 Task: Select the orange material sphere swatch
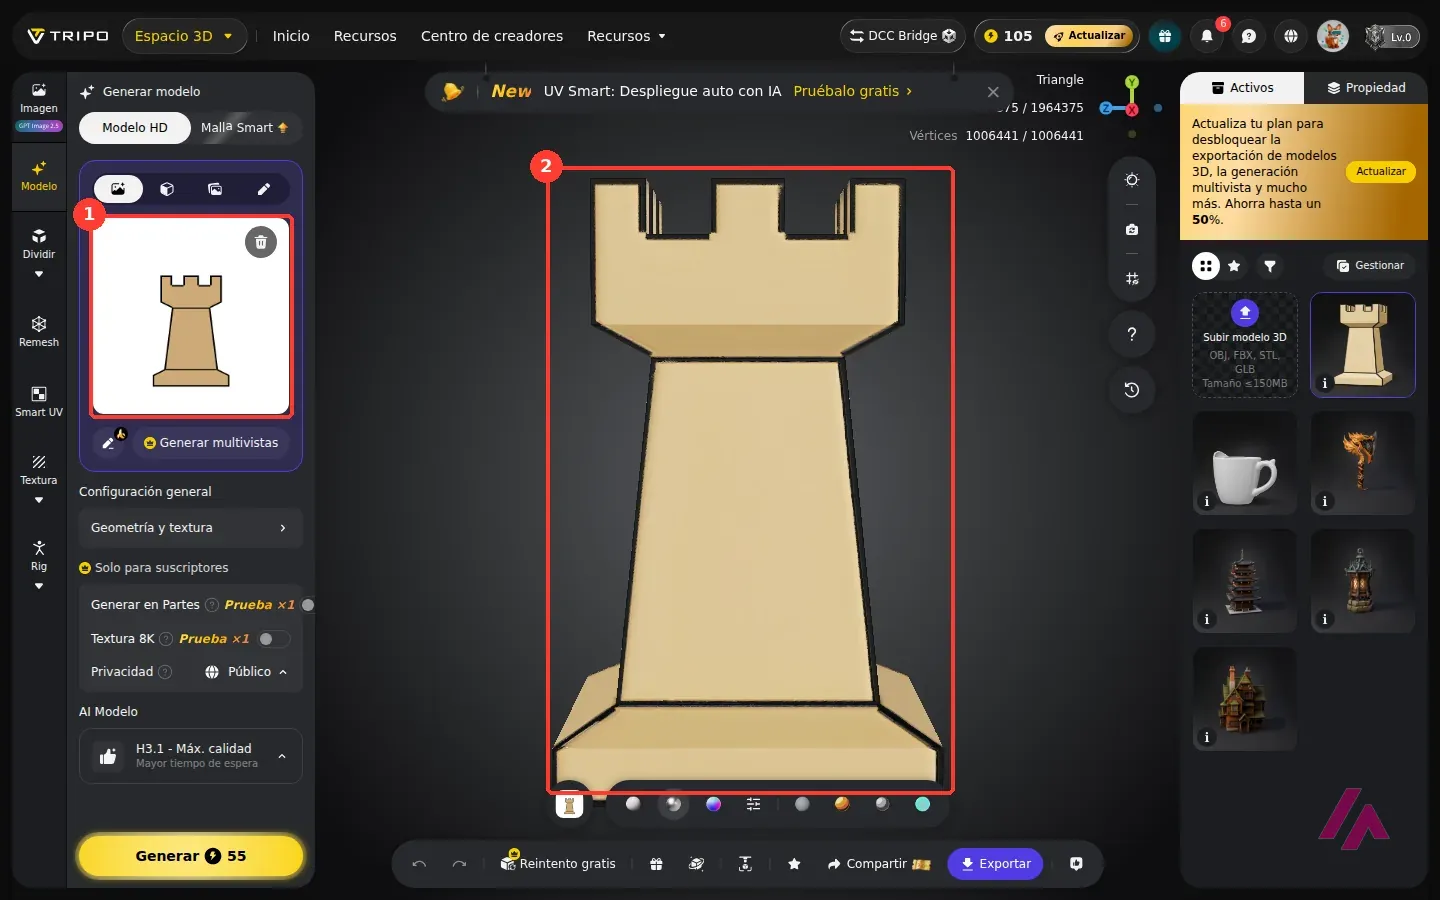point(842,804)
